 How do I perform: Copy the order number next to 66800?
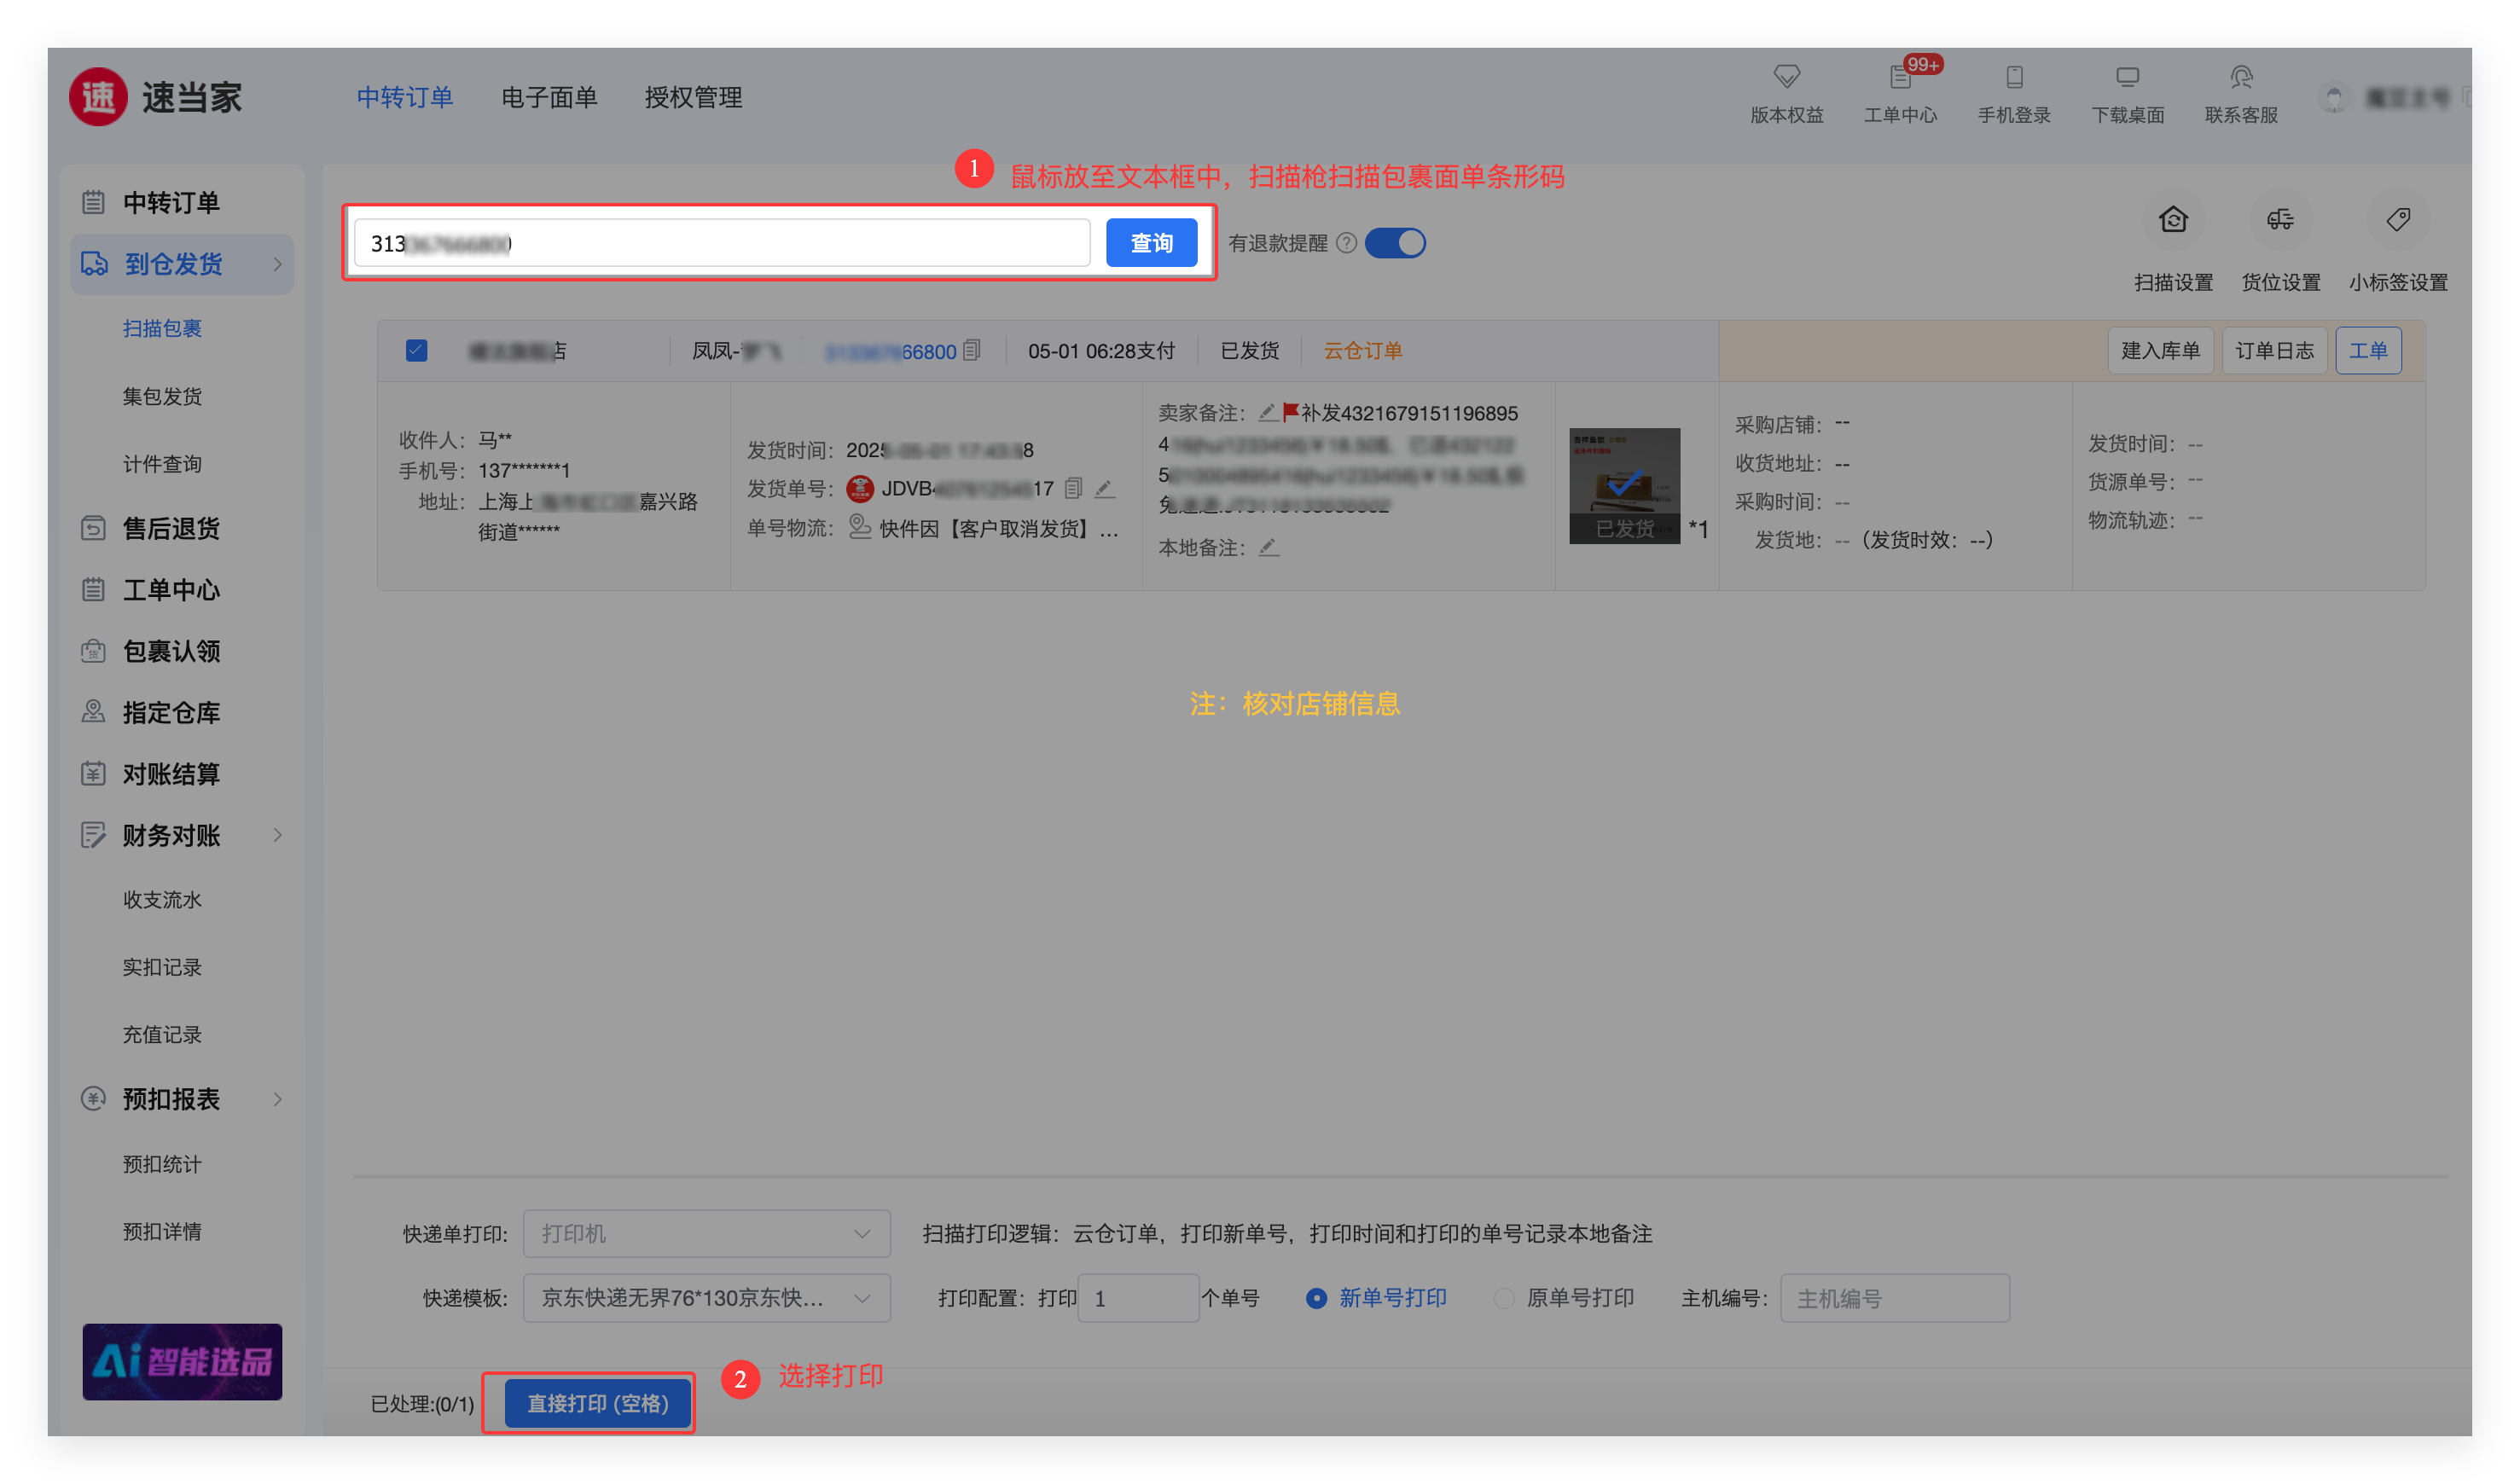click(x=972, y=351)
